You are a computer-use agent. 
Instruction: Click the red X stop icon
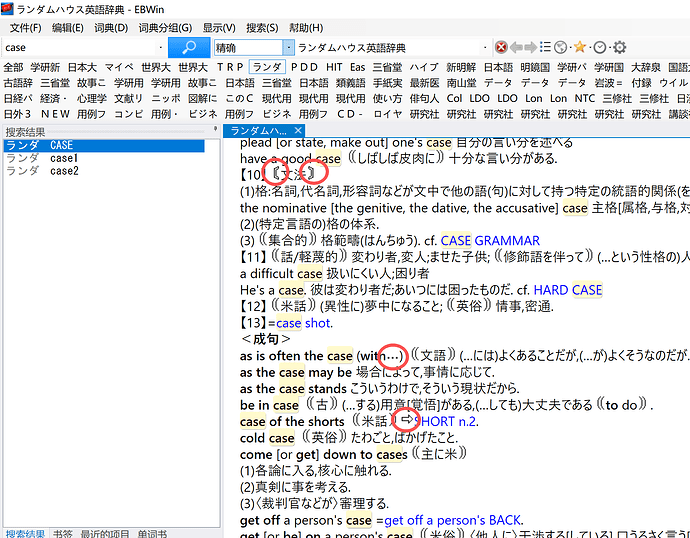tap(501, 48)
